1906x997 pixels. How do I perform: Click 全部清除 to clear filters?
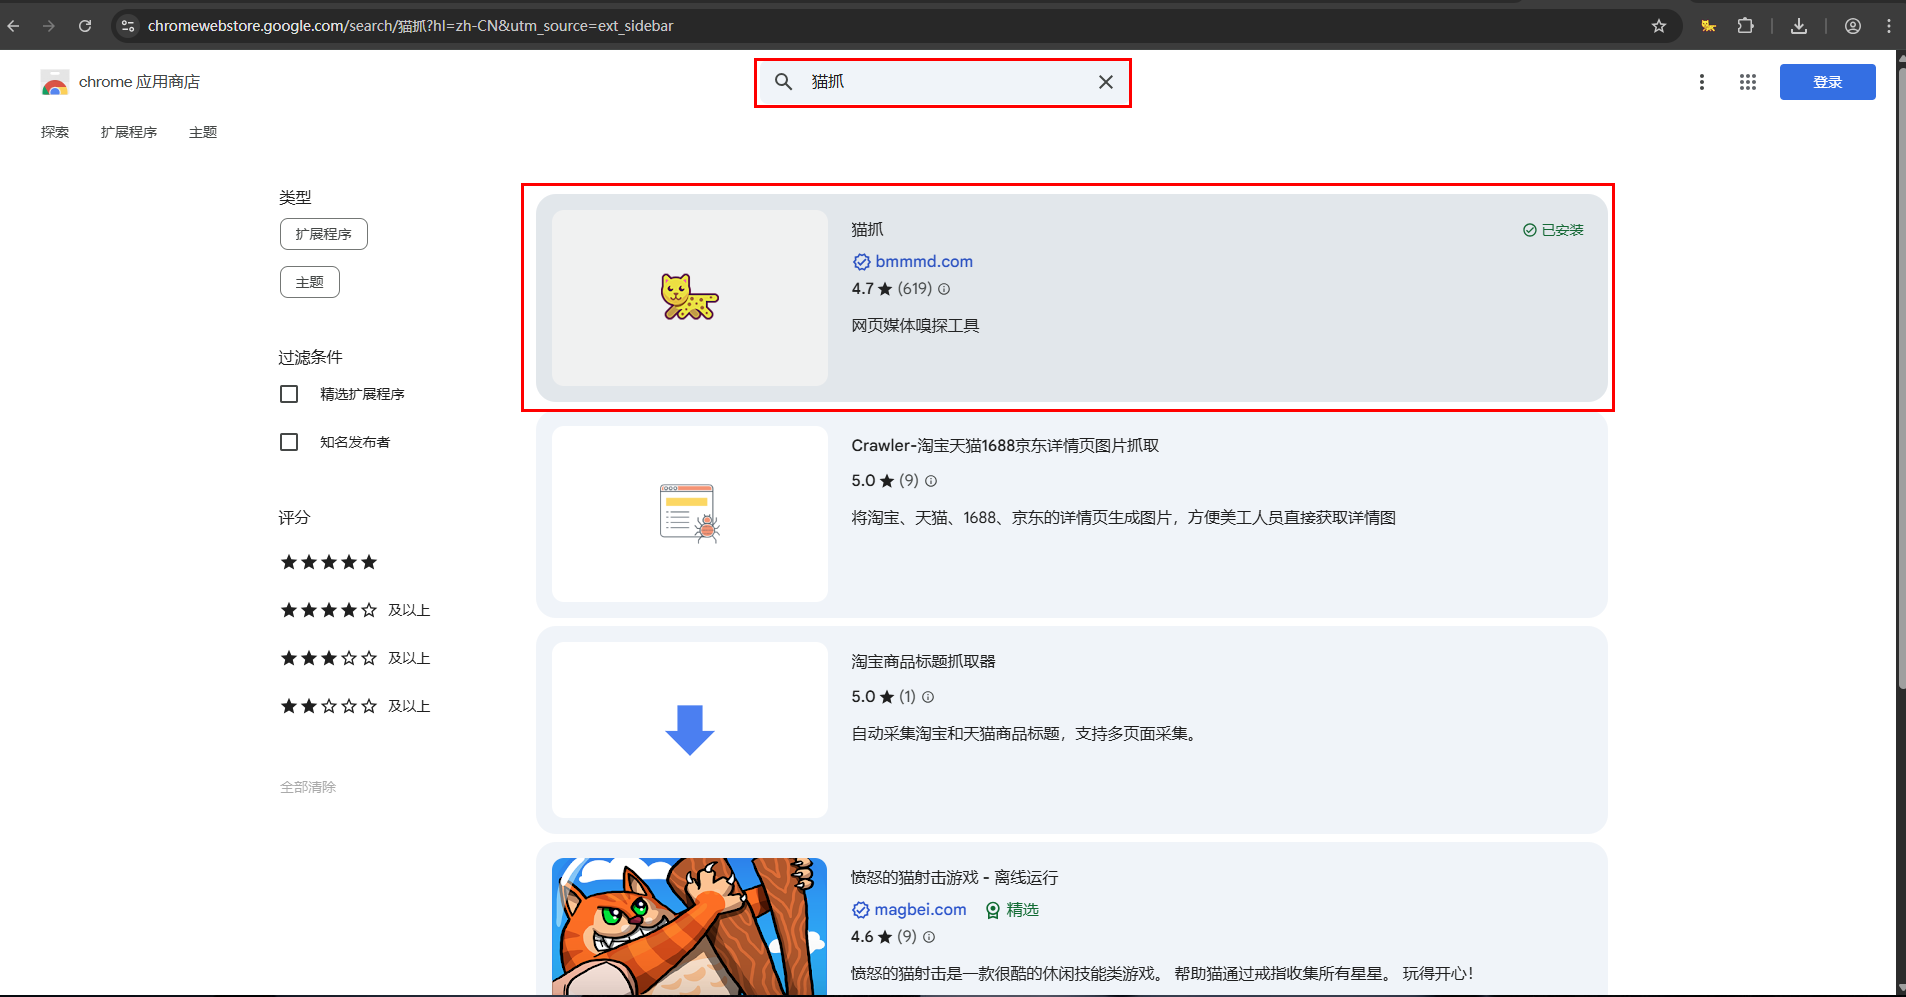click(308, 787)
